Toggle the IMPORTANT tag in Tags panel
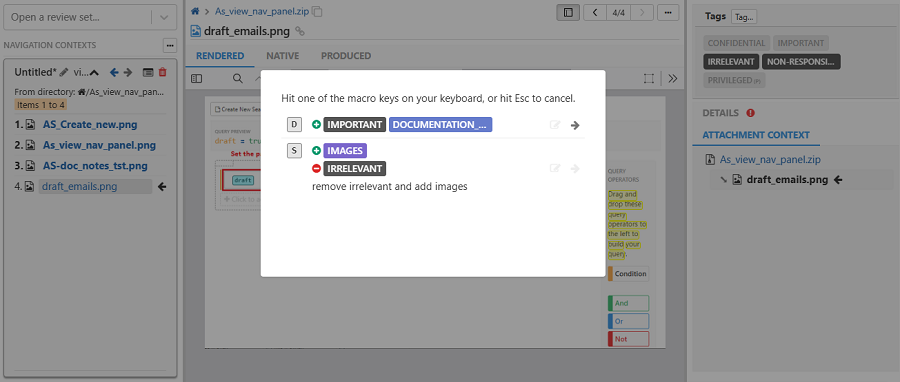 point(801,43)
